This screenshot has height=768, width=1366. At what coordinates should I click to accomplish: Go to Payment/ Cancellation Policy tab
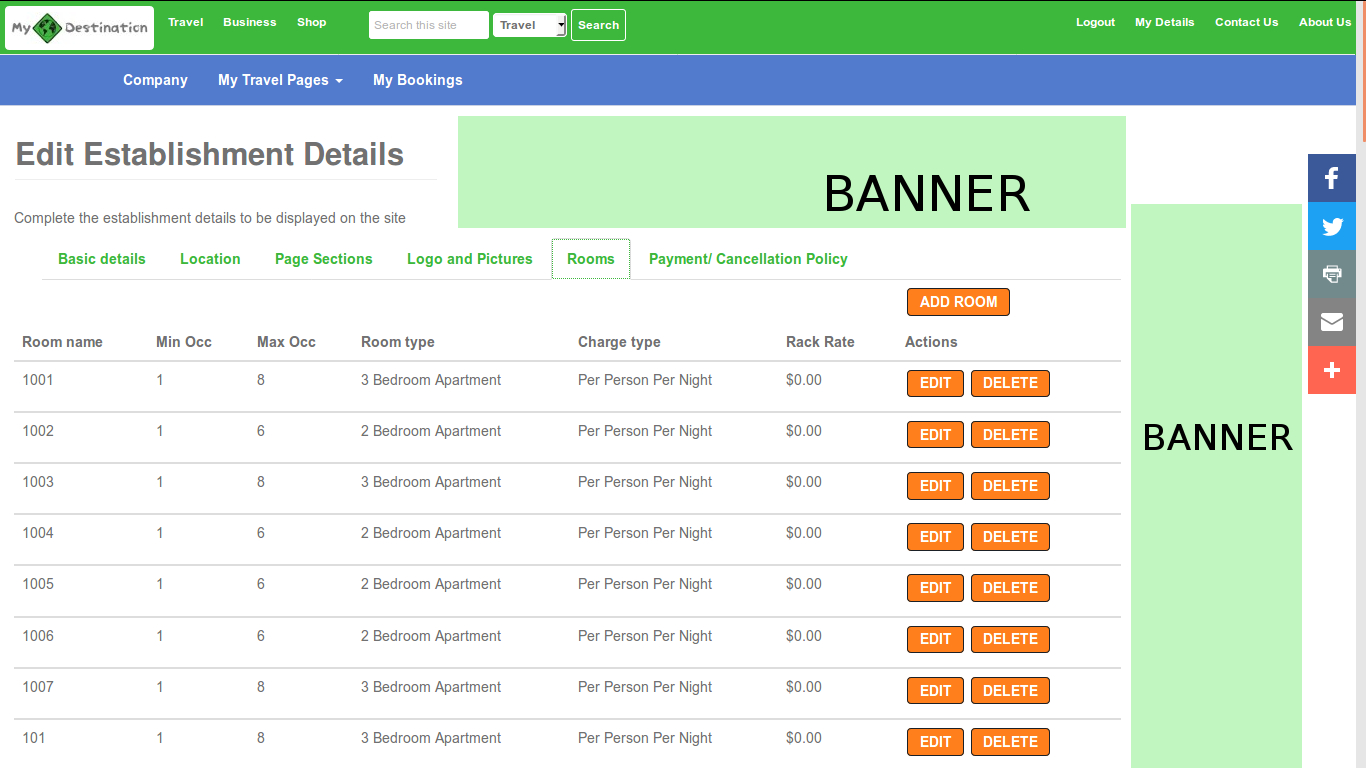(748, 259)
